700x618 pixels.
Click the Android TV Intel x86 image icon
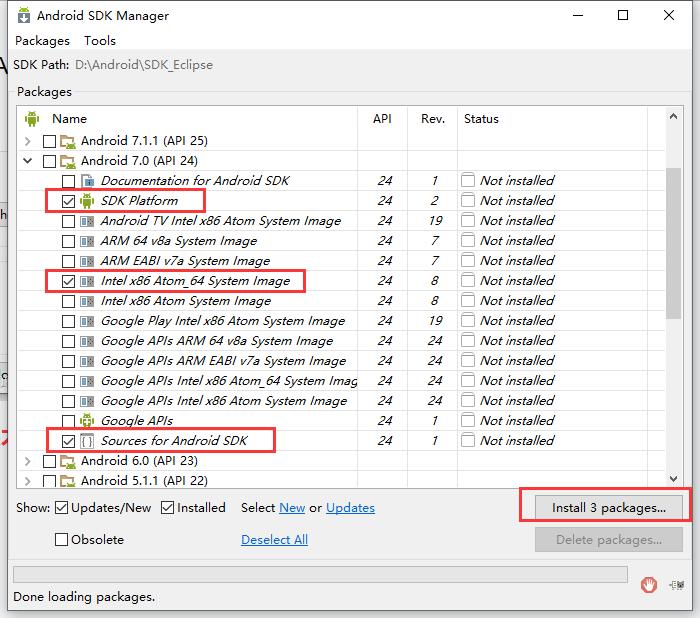click(x=87, y=221)
